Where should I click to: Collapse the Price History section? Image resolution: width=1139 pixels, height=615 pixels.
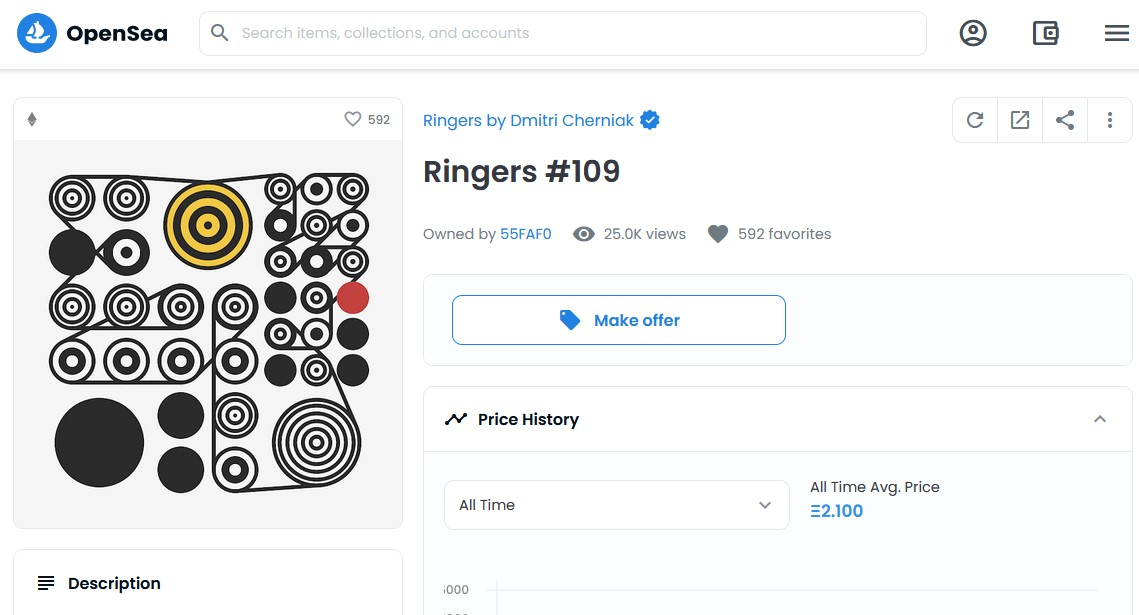(x=1100, y=419)
